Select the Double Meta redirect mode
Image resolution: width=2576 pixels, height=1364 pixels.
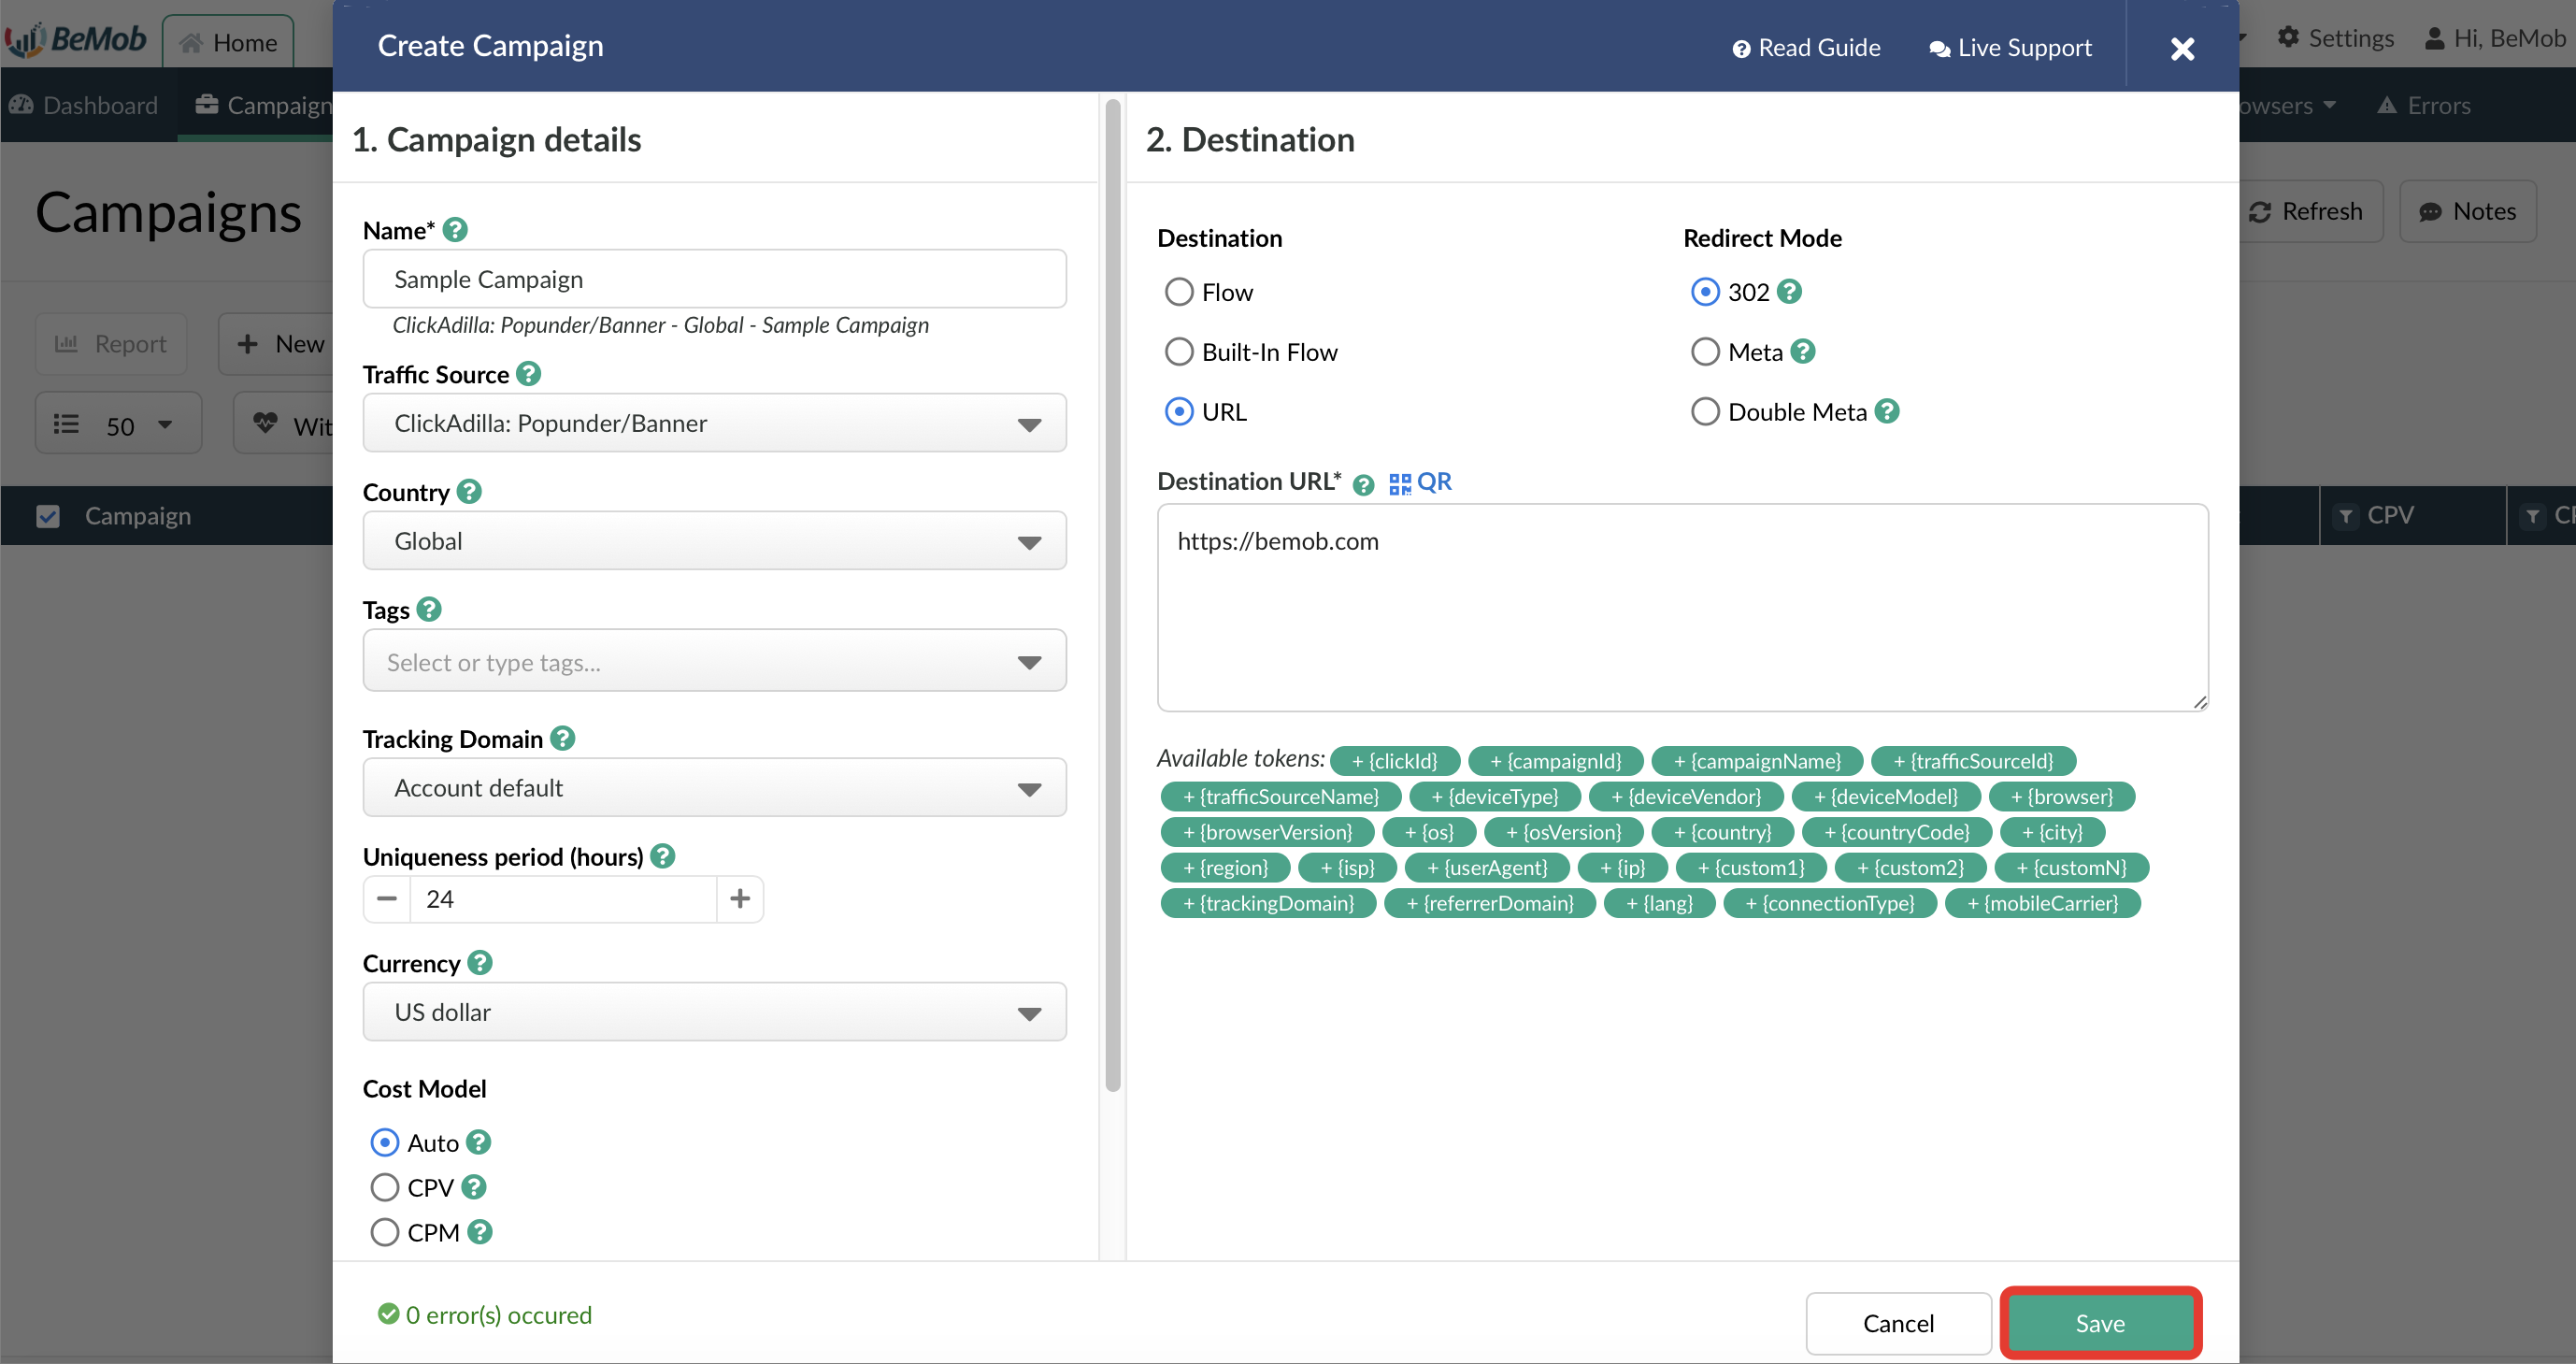click(x=1705, y=412)
